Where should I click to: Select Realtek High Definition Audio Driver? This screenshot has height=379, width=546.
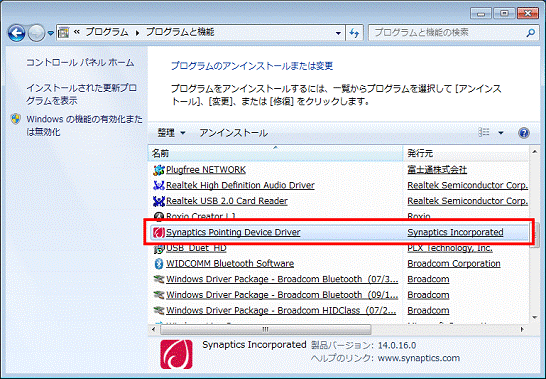pyautogui.click(x=240, y=185)
